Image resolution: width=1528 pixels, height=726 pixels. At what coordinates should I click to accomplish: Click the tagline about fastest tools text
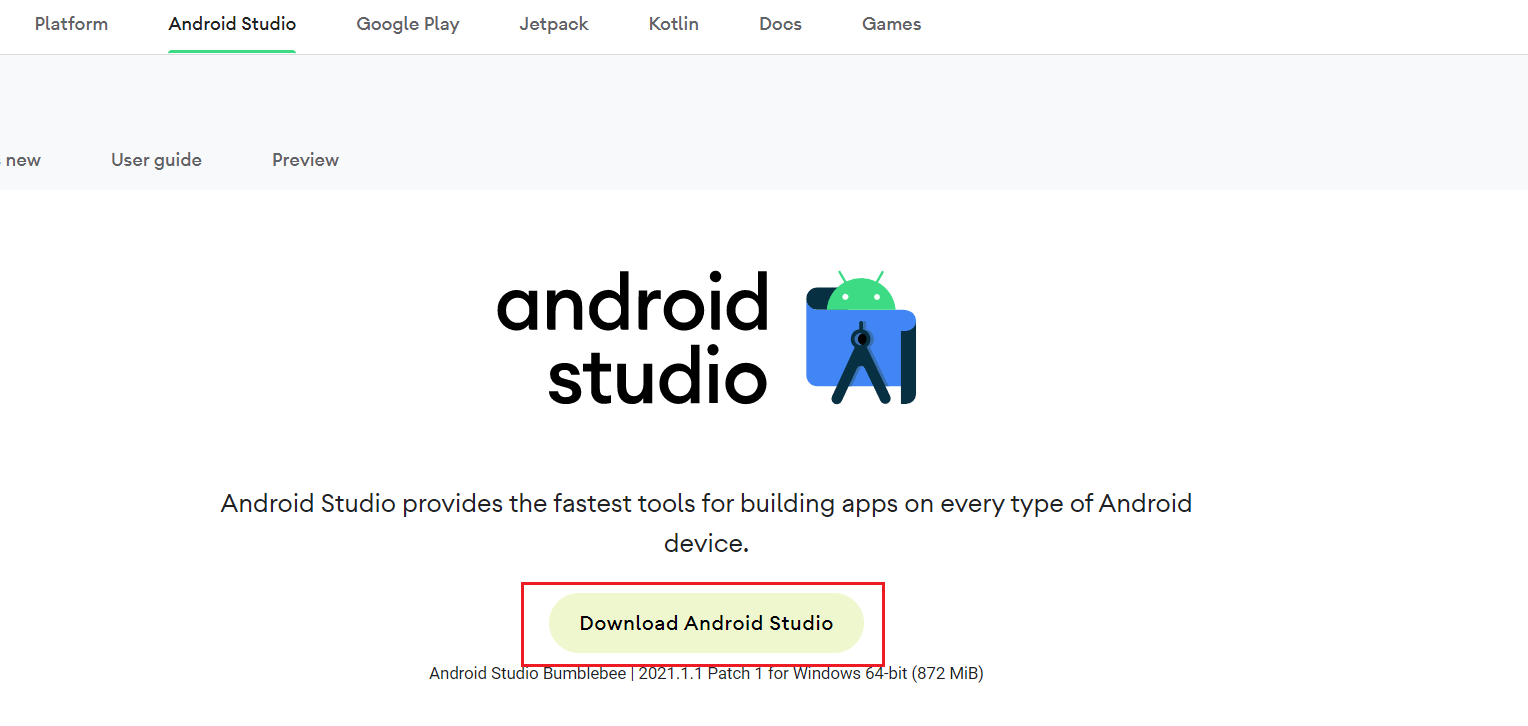coord(706,523)
